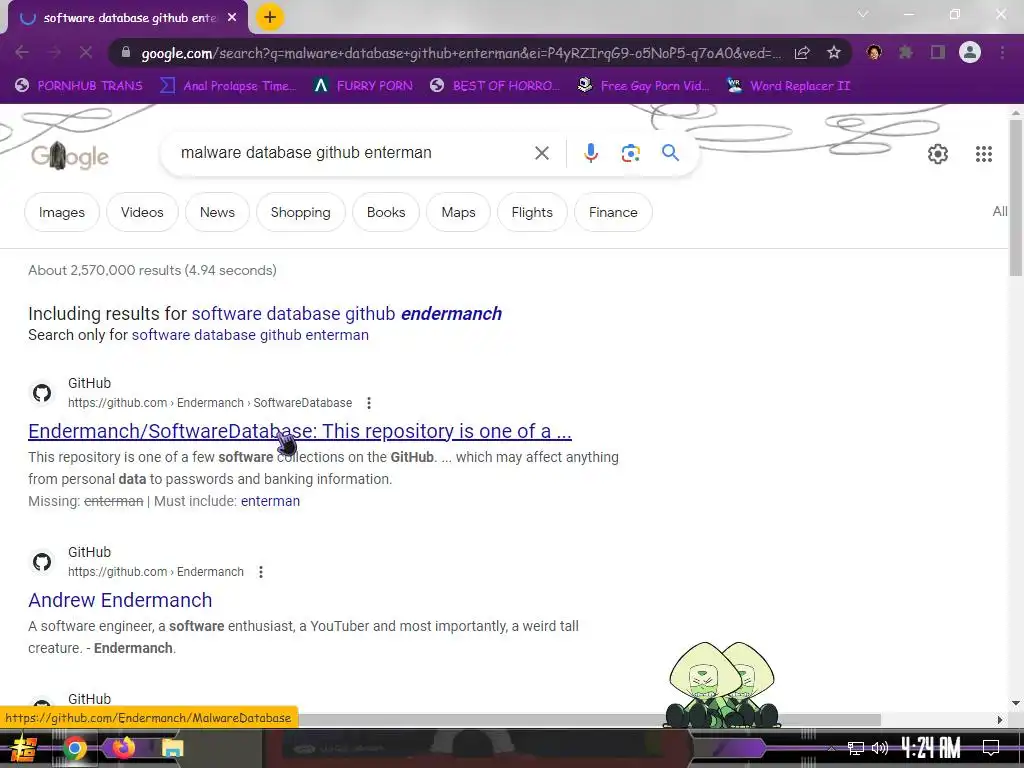Screen dimensions: 1024x768
Task: Click software database github endermanch suggestion
Action: click(347, 313)
